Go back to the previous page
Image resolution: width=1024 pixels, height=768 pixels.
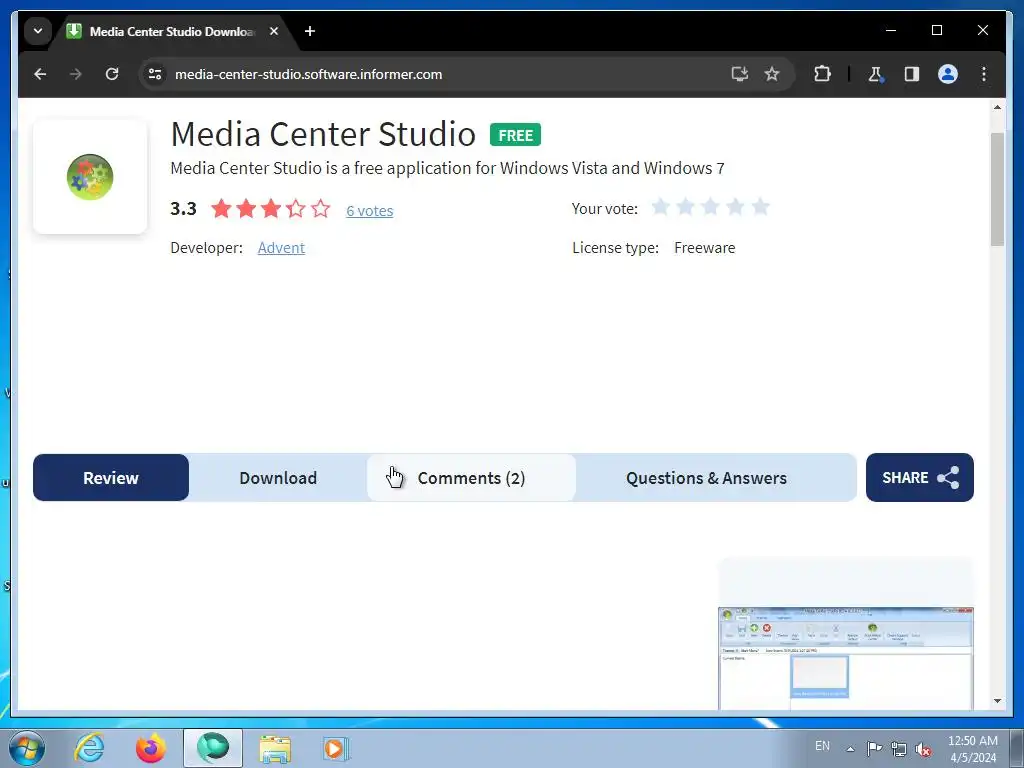pos(40,74)
